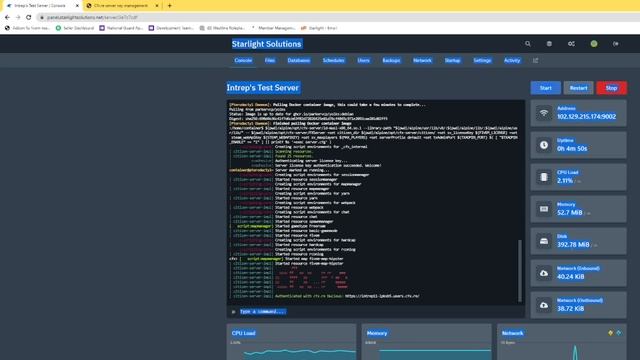The image size is (640, 360).
Task: Open the servers list icon in header
Action: (x=549, y=44)
